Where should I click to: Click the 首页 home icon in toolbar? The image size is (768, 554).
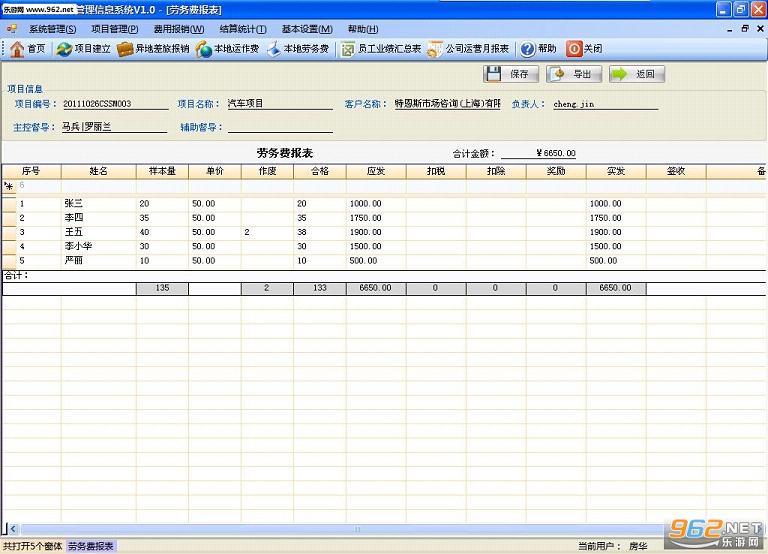click(17, 48)
